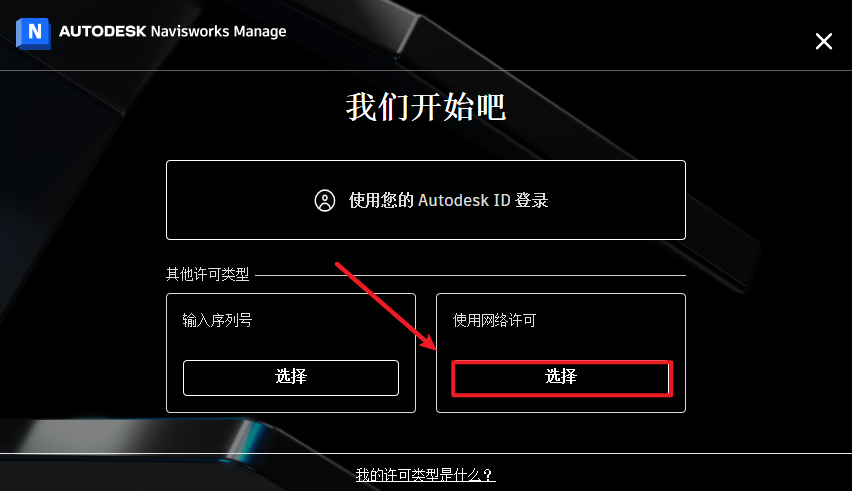Click the 其他许可类型 section label

coord(208,274)
